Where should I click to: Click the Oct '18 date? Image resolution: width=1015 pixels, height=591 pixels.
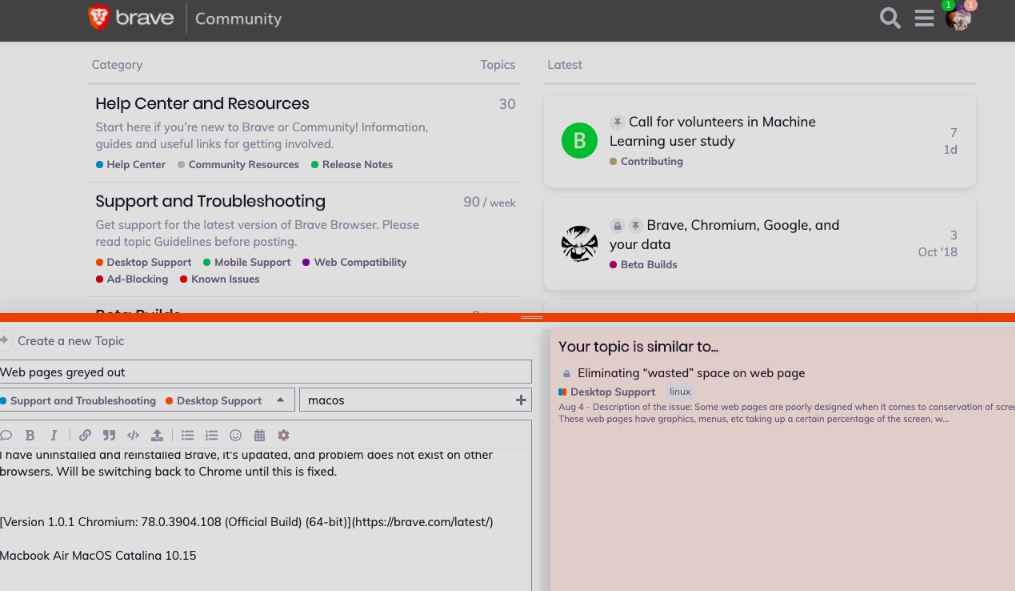pyautogui.click(x=937, y=252)
